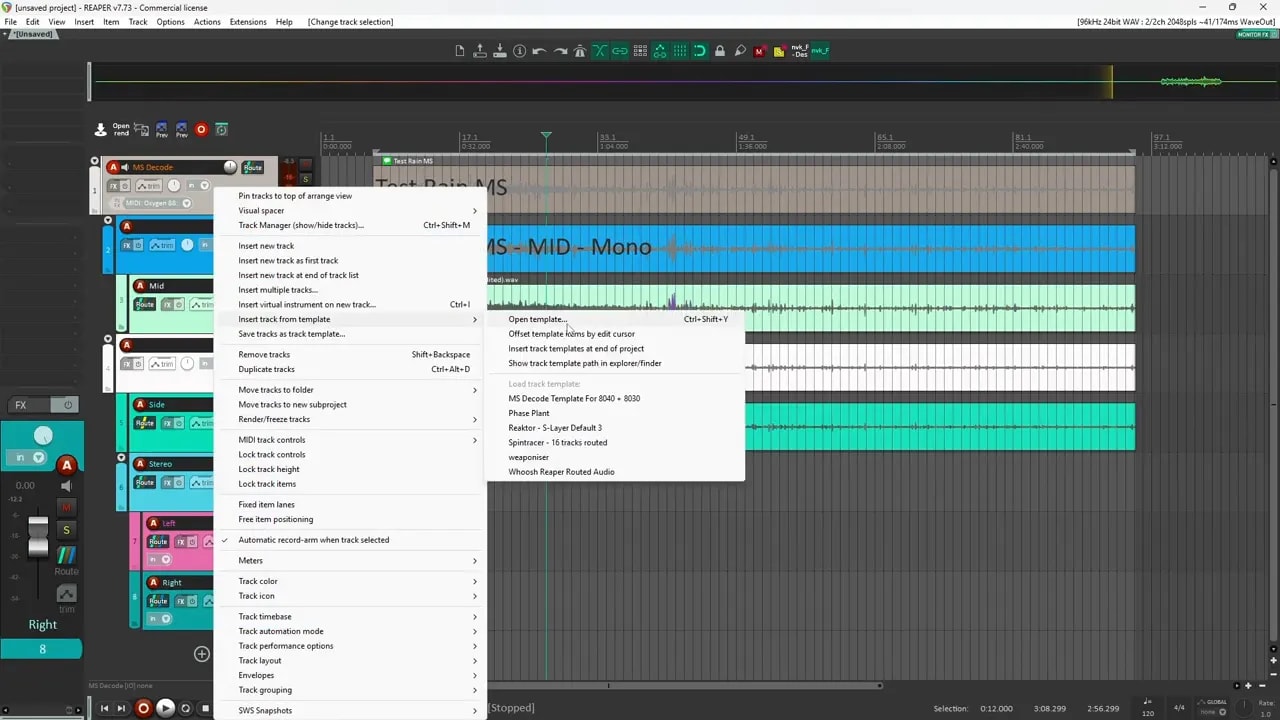This screenshot has height=720, width=1280.
Task: Toggle snap magnet in toolbar
Action: tap(700, 51)
